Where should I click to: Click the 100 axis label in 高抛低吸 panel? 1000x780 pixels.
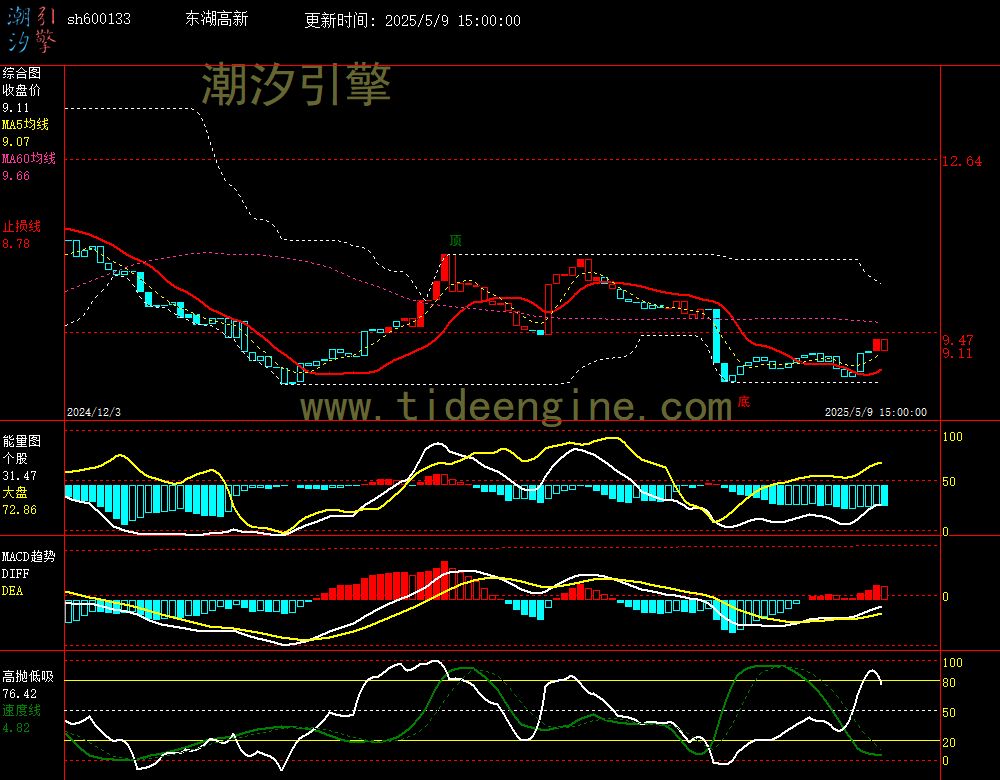(953, 663)
